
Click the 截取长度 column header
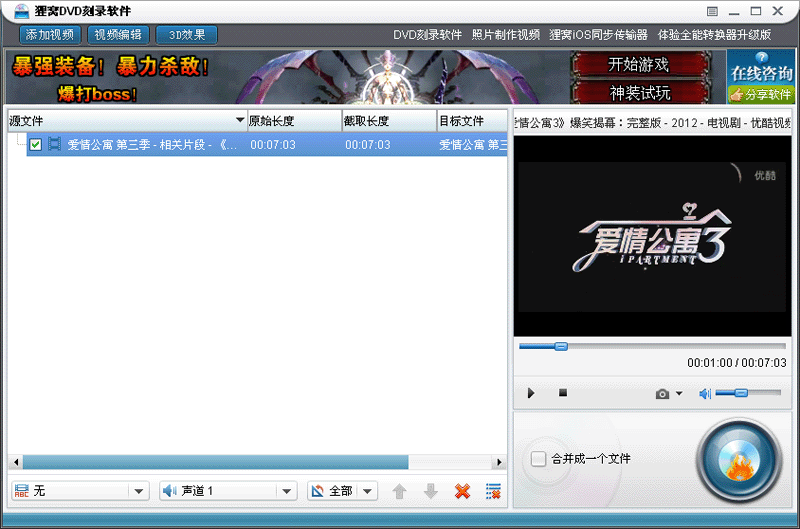(x=389, y=121)
